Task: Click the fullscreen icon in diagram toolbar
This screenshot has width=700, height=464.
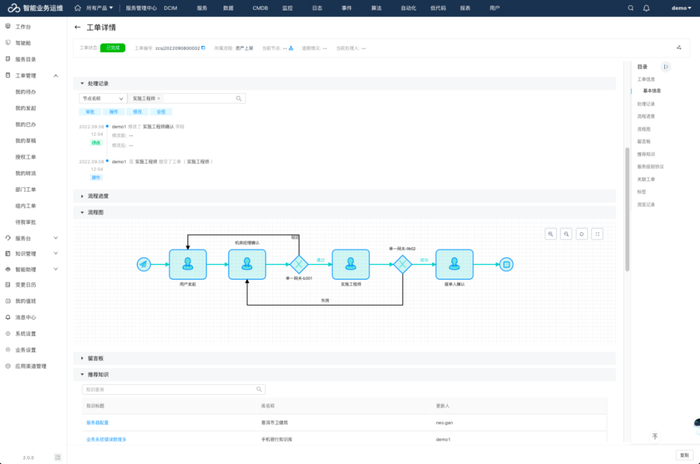Action: coord(597,234)
